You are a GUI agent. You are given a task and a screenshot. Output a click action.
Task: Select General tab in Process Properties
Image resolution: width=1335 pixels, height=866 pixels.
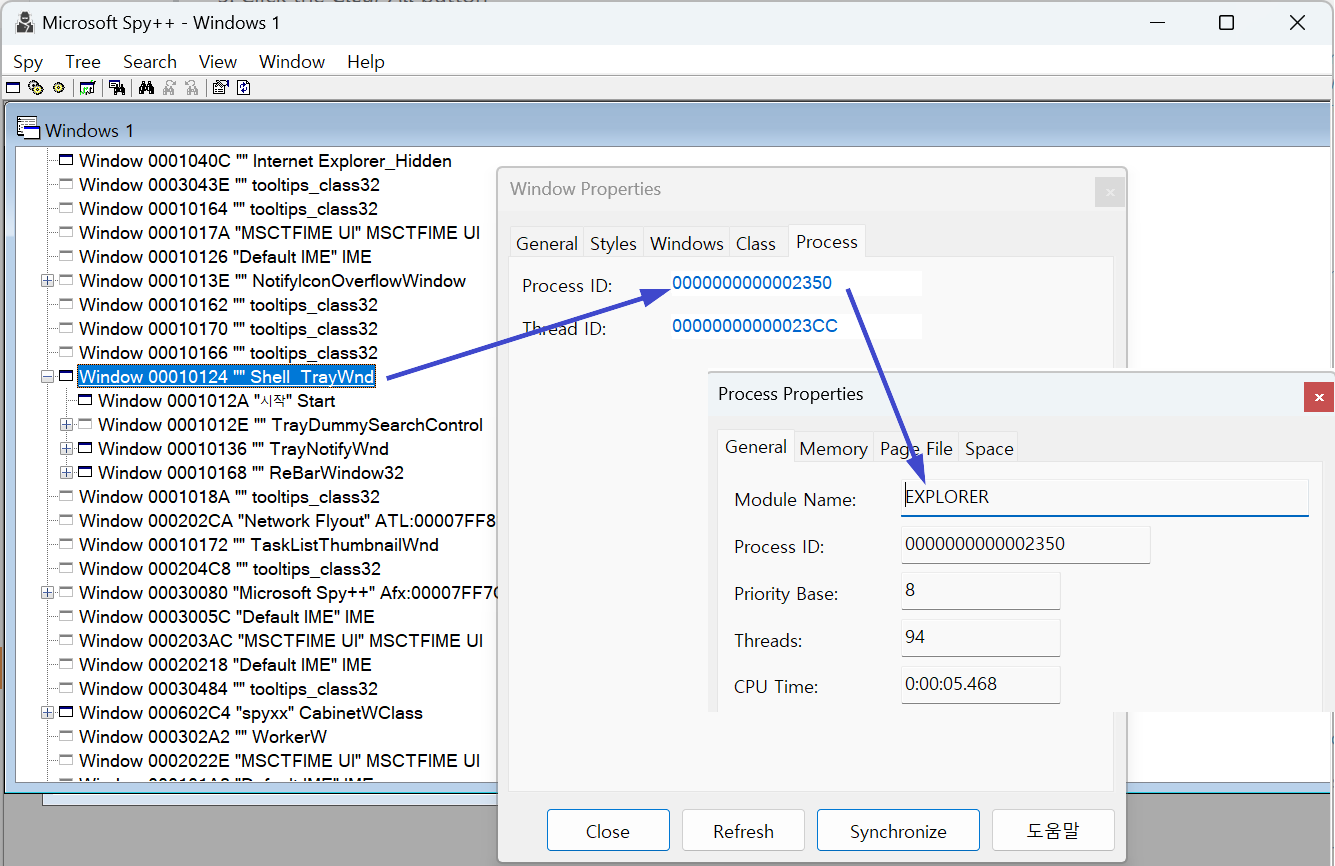(x=756, y=446)
